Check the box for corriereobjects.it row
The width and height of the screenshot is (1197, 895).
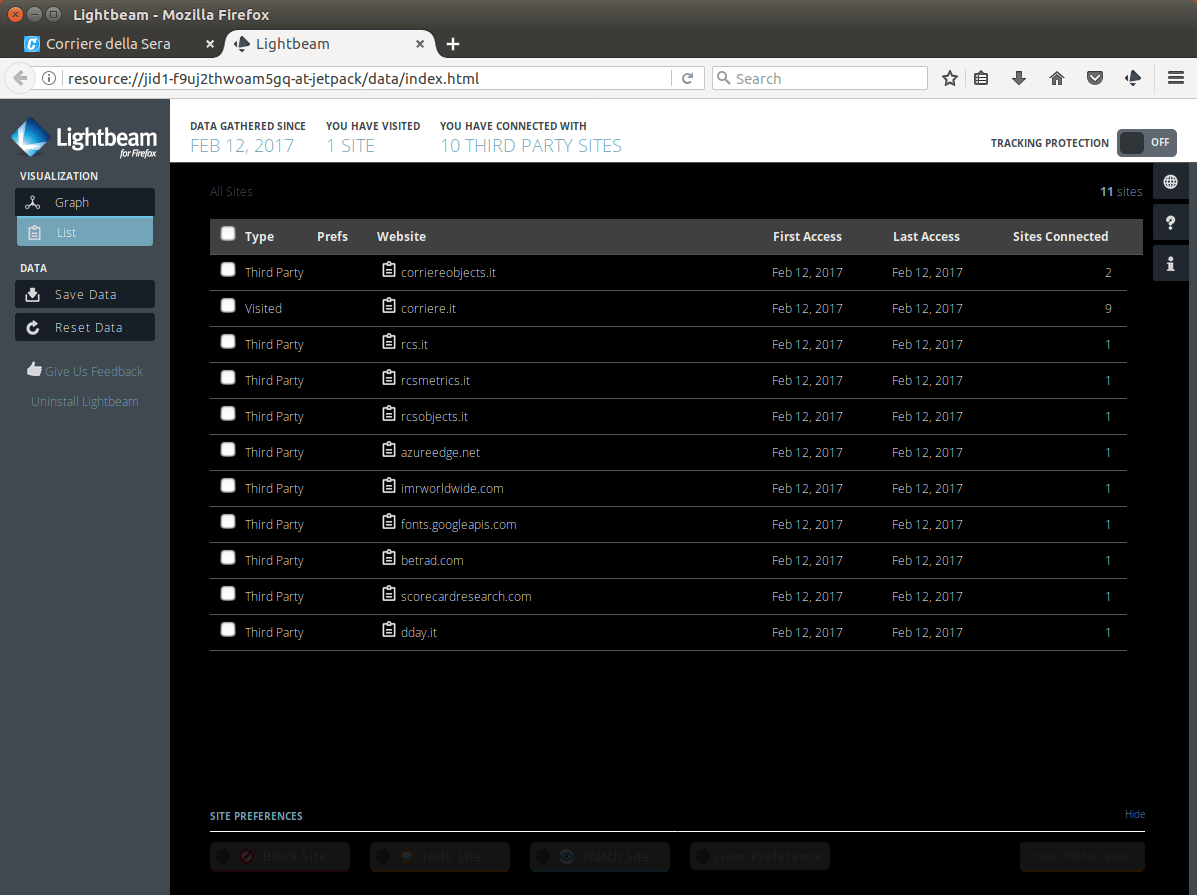pyautogui.click(x=227, y=269)
